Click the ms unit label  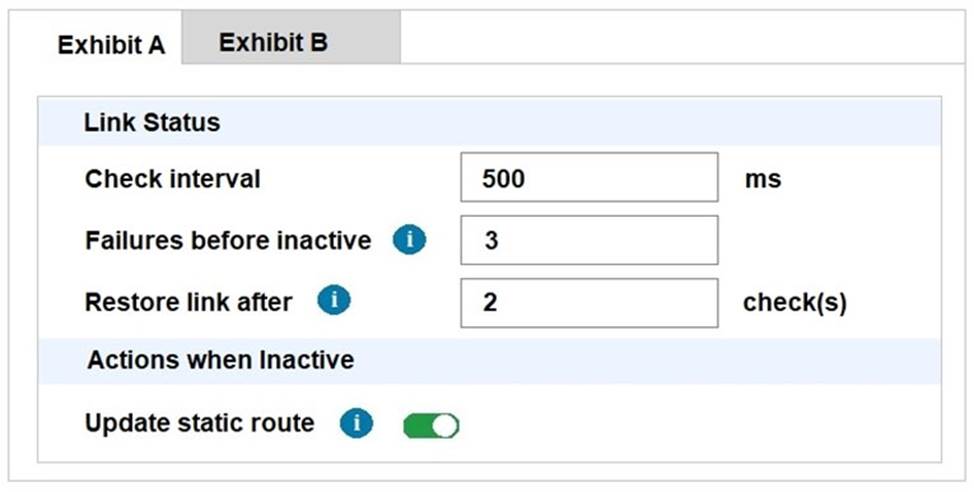(762, 180)
